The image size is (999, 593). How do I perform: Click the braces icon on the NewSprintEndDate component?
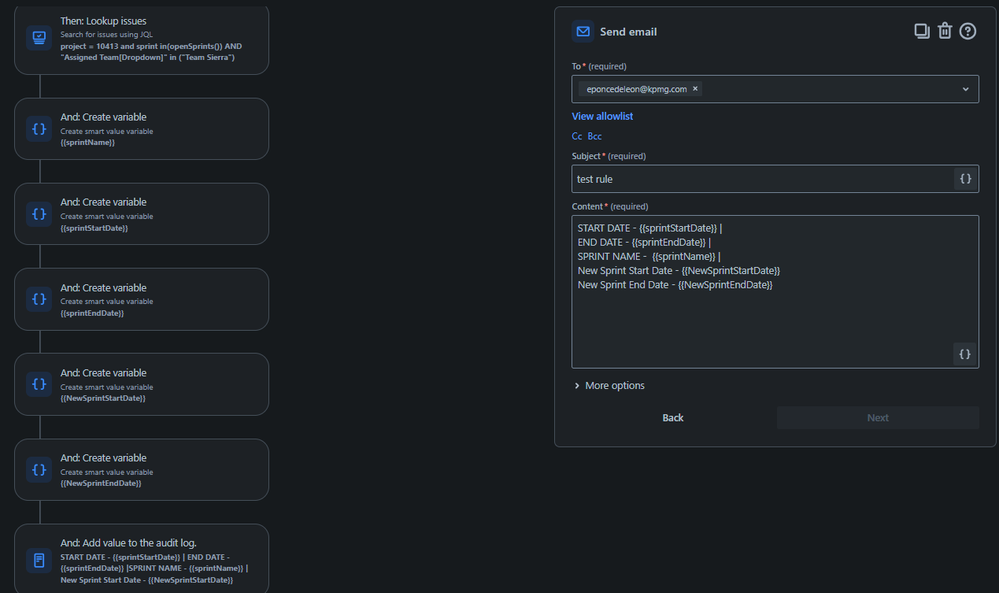38,469
